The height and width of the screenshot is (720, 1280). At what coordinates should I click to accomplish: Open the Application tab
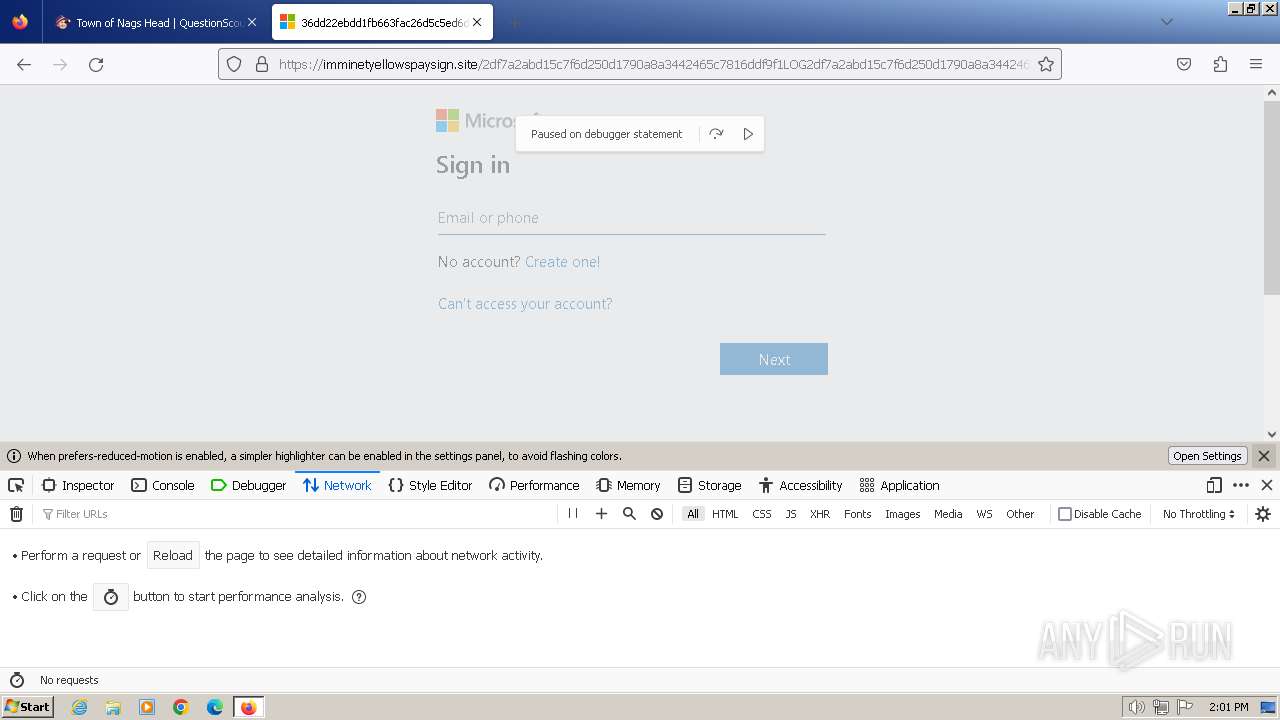[x=899, y=485]
